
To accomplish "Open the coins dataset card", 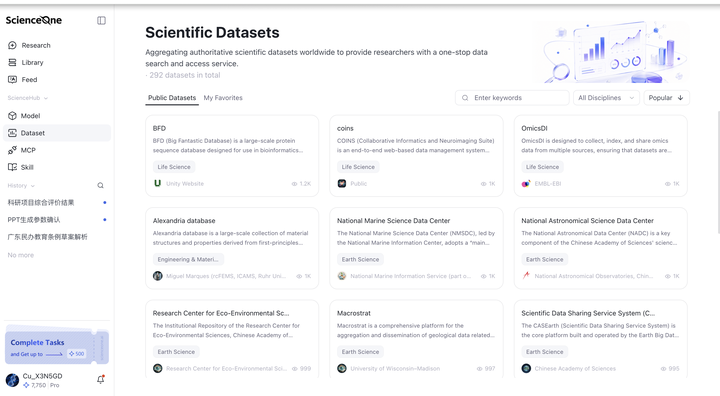I will coord(416,156).
